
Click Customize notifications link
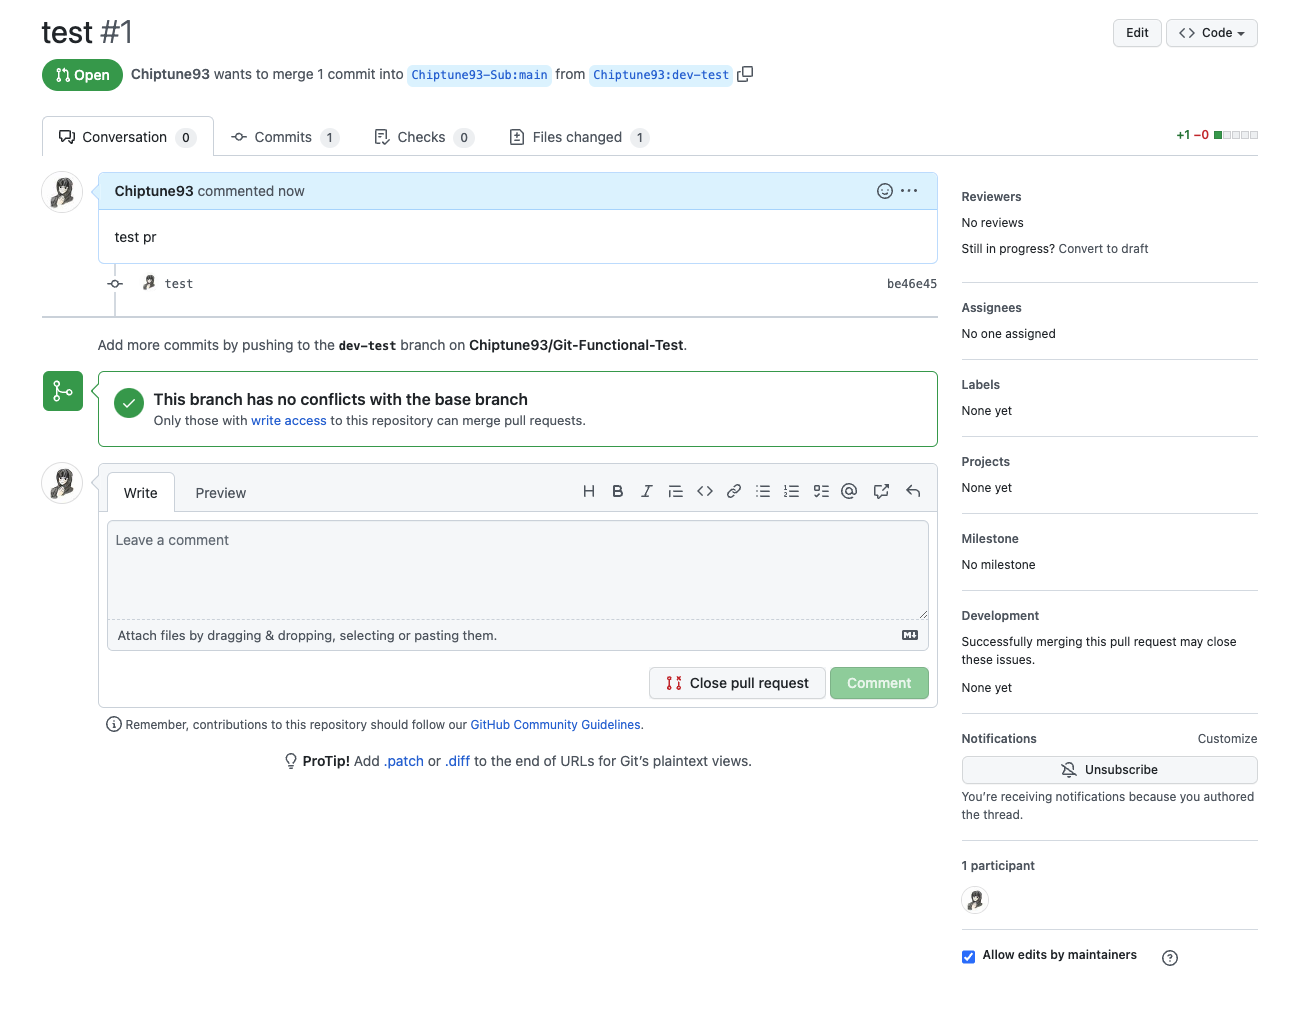[x=1227, y=739]
